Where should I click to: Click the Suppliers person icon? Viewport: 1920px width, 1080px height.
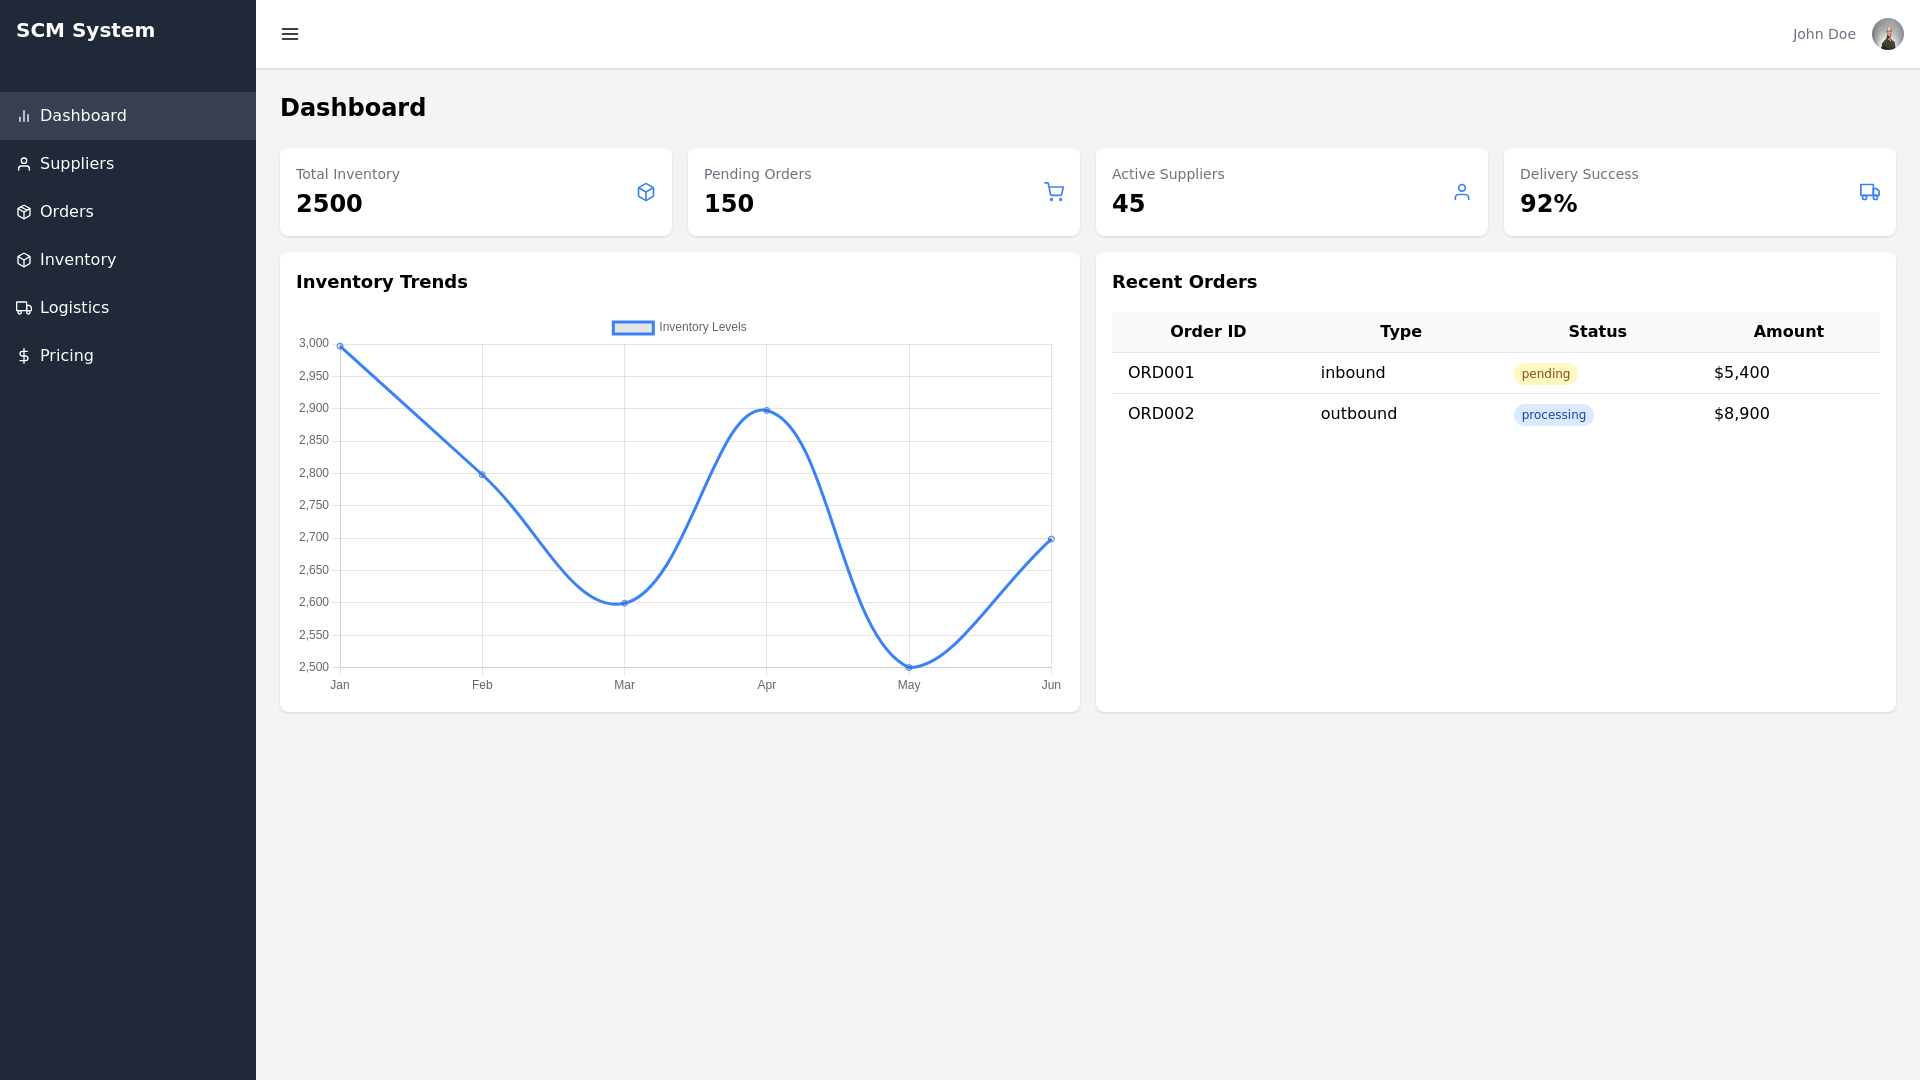tap(24, 163)
